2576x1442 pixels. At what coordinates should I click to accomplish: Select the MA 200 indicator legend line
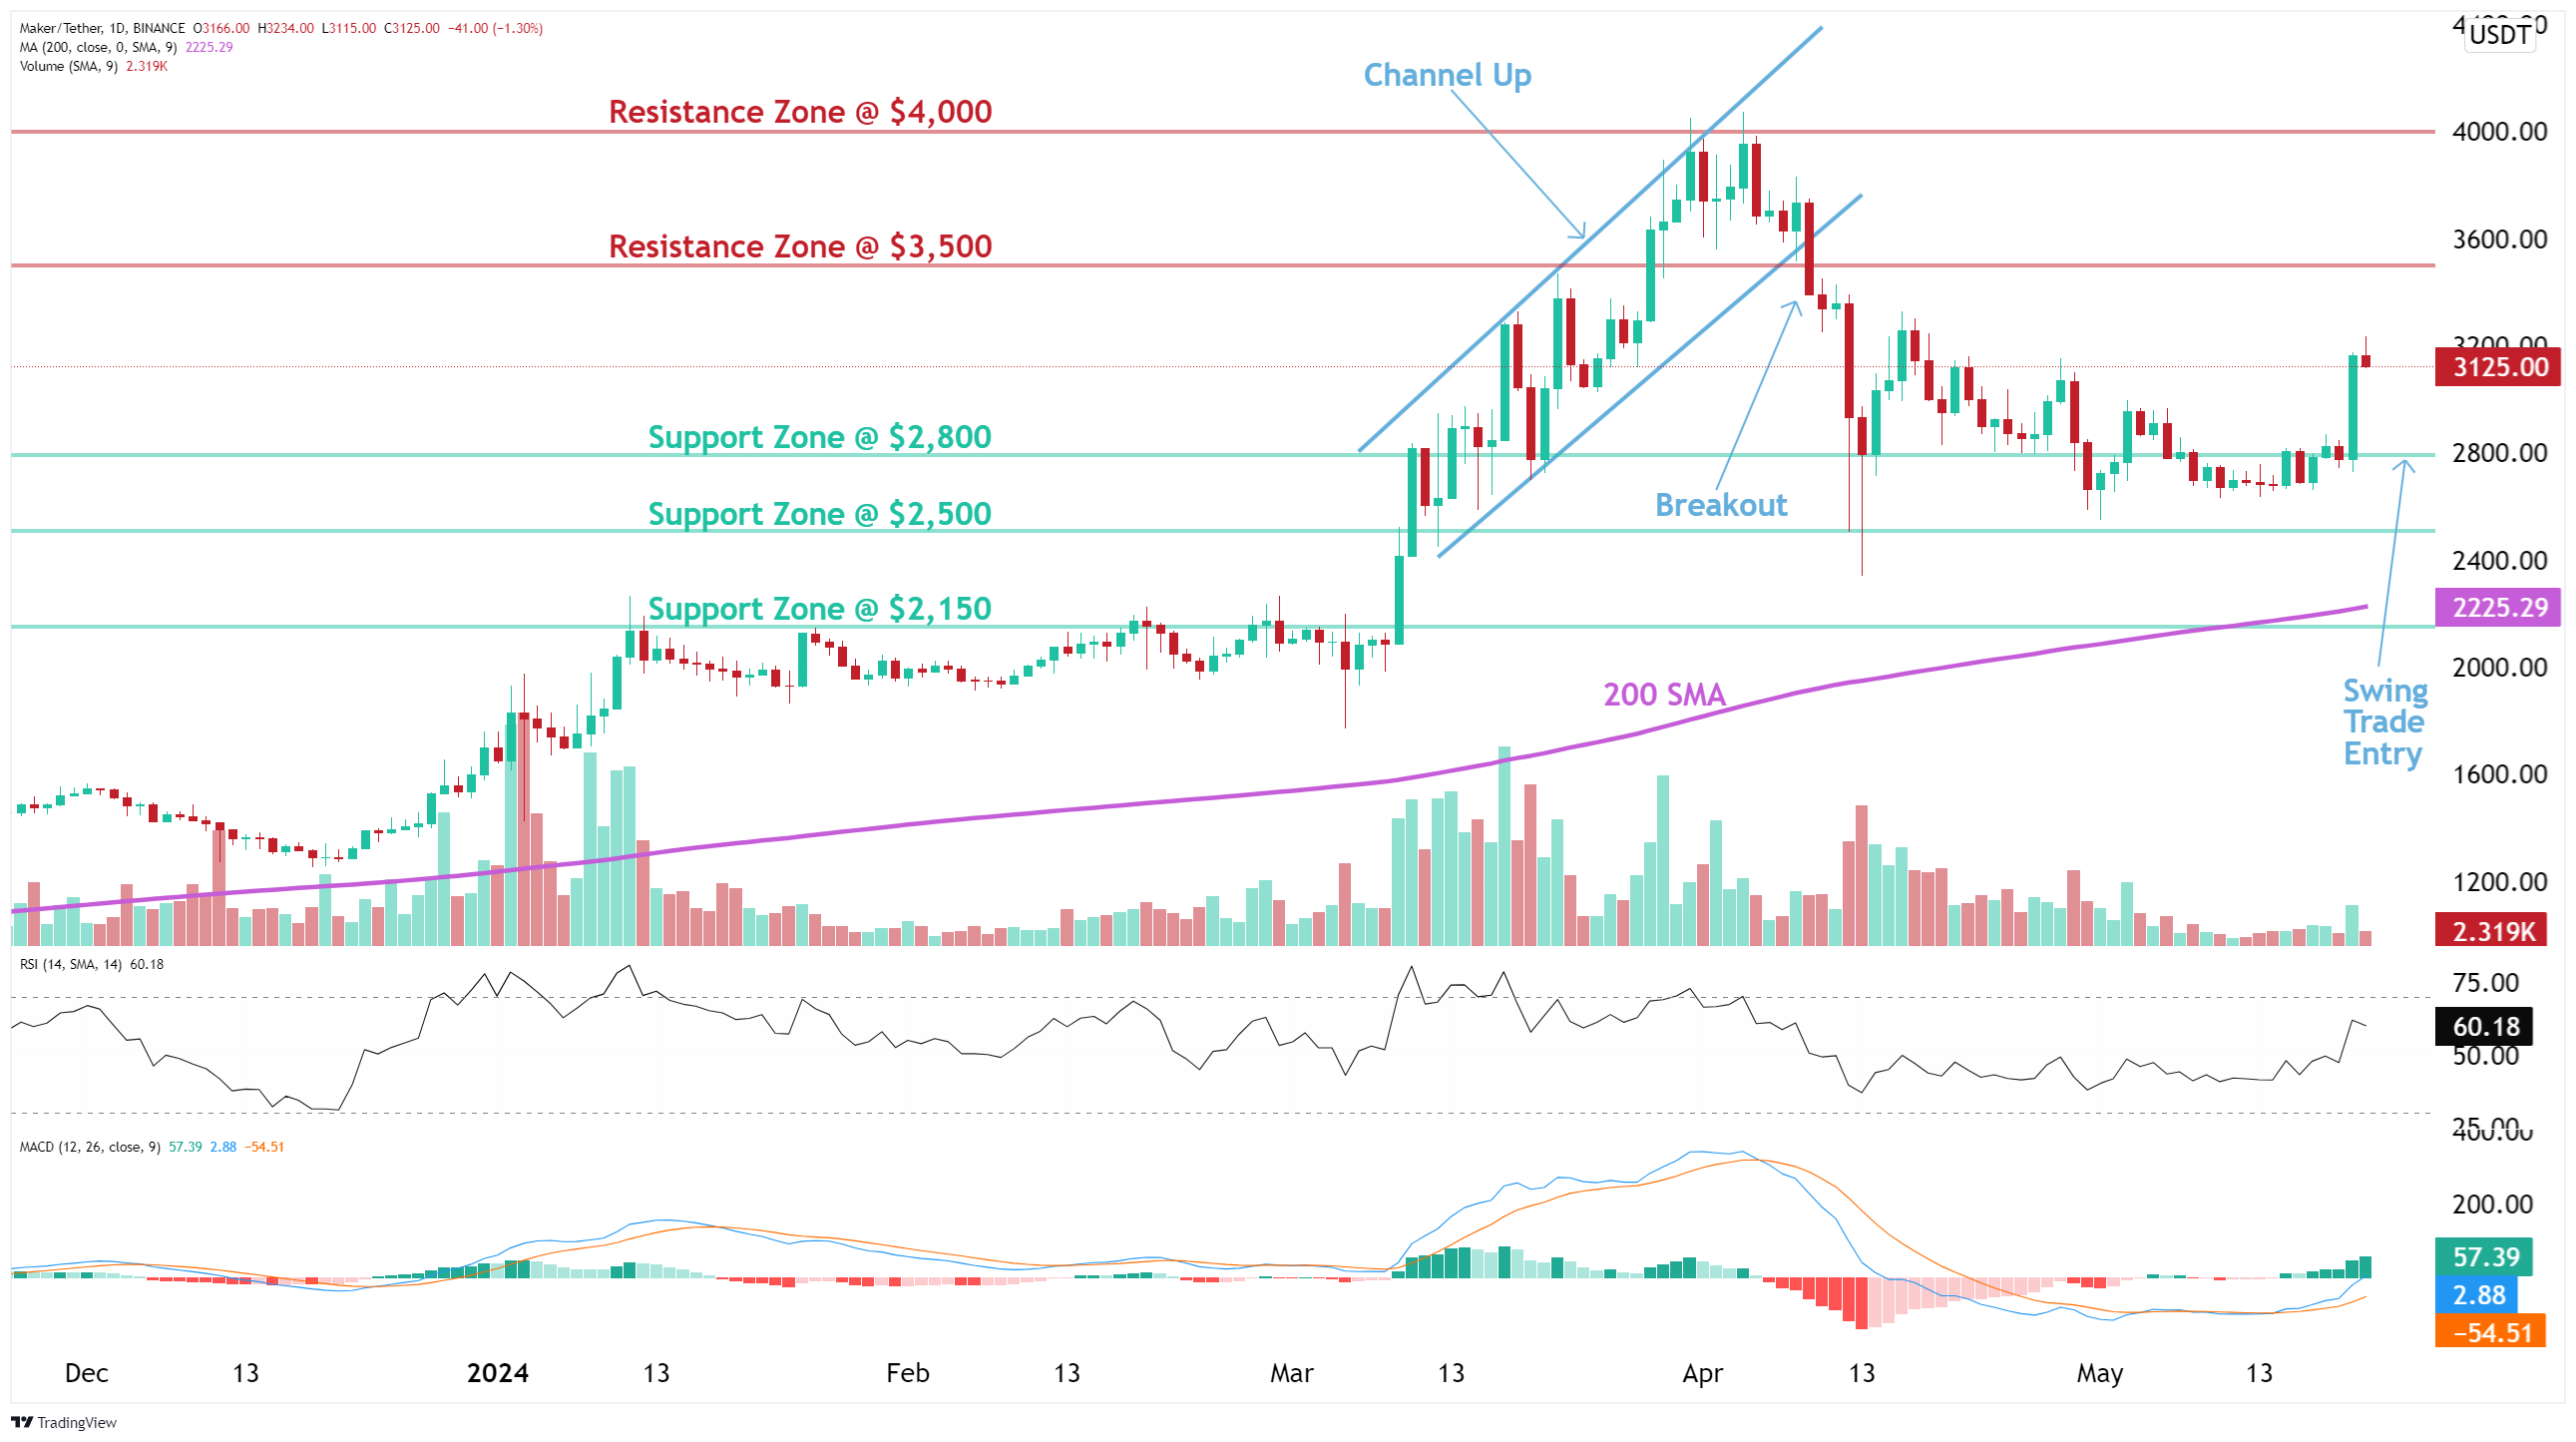coord(126,47)
